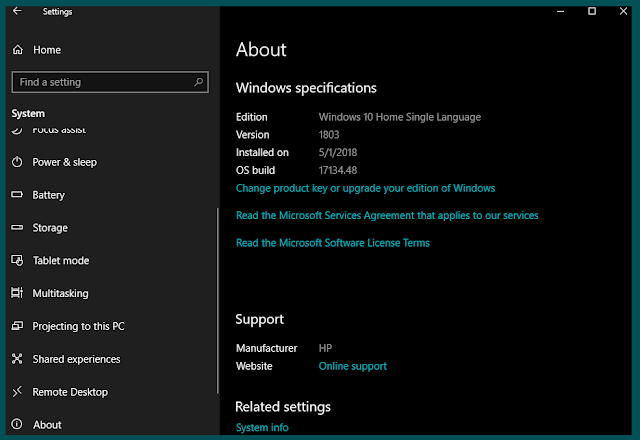Click the Remote Desktop icon
This screenshot has width=640, height=440.
coord(17,392)
